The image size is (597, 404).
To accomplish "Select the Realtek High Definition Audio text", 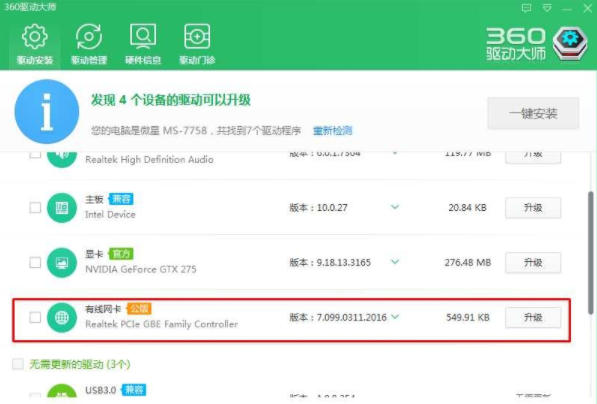I will tap(149, 160).
